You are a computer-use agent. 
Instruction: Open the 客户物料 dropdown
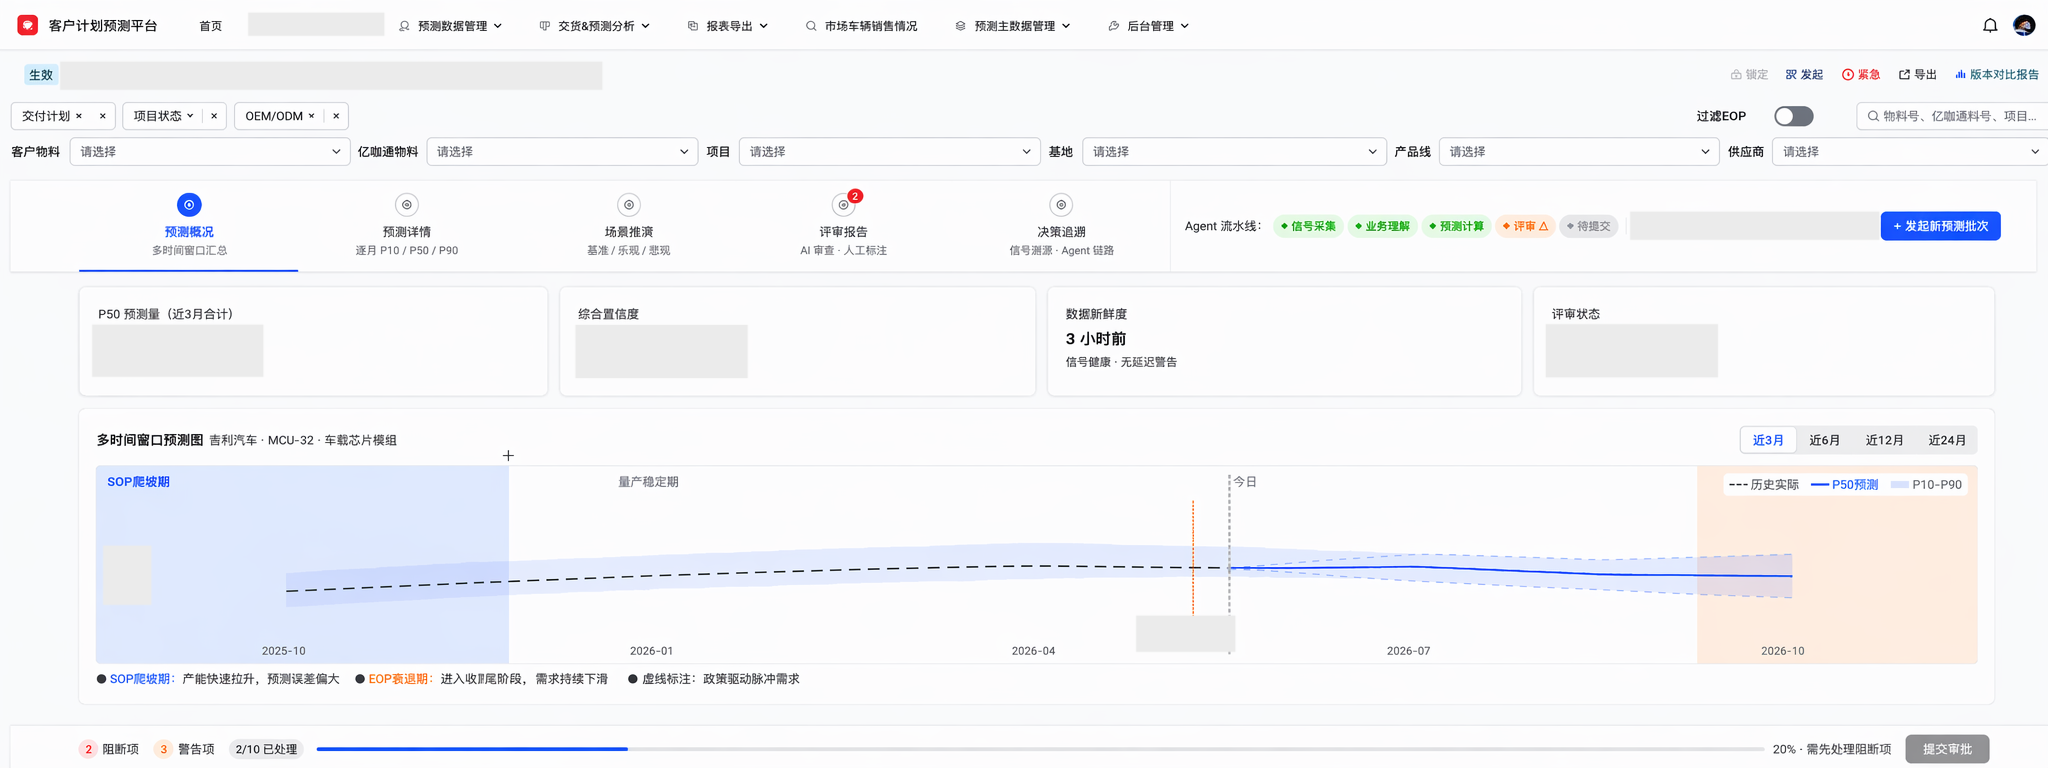pyautogui.click(x=209, y=152)
